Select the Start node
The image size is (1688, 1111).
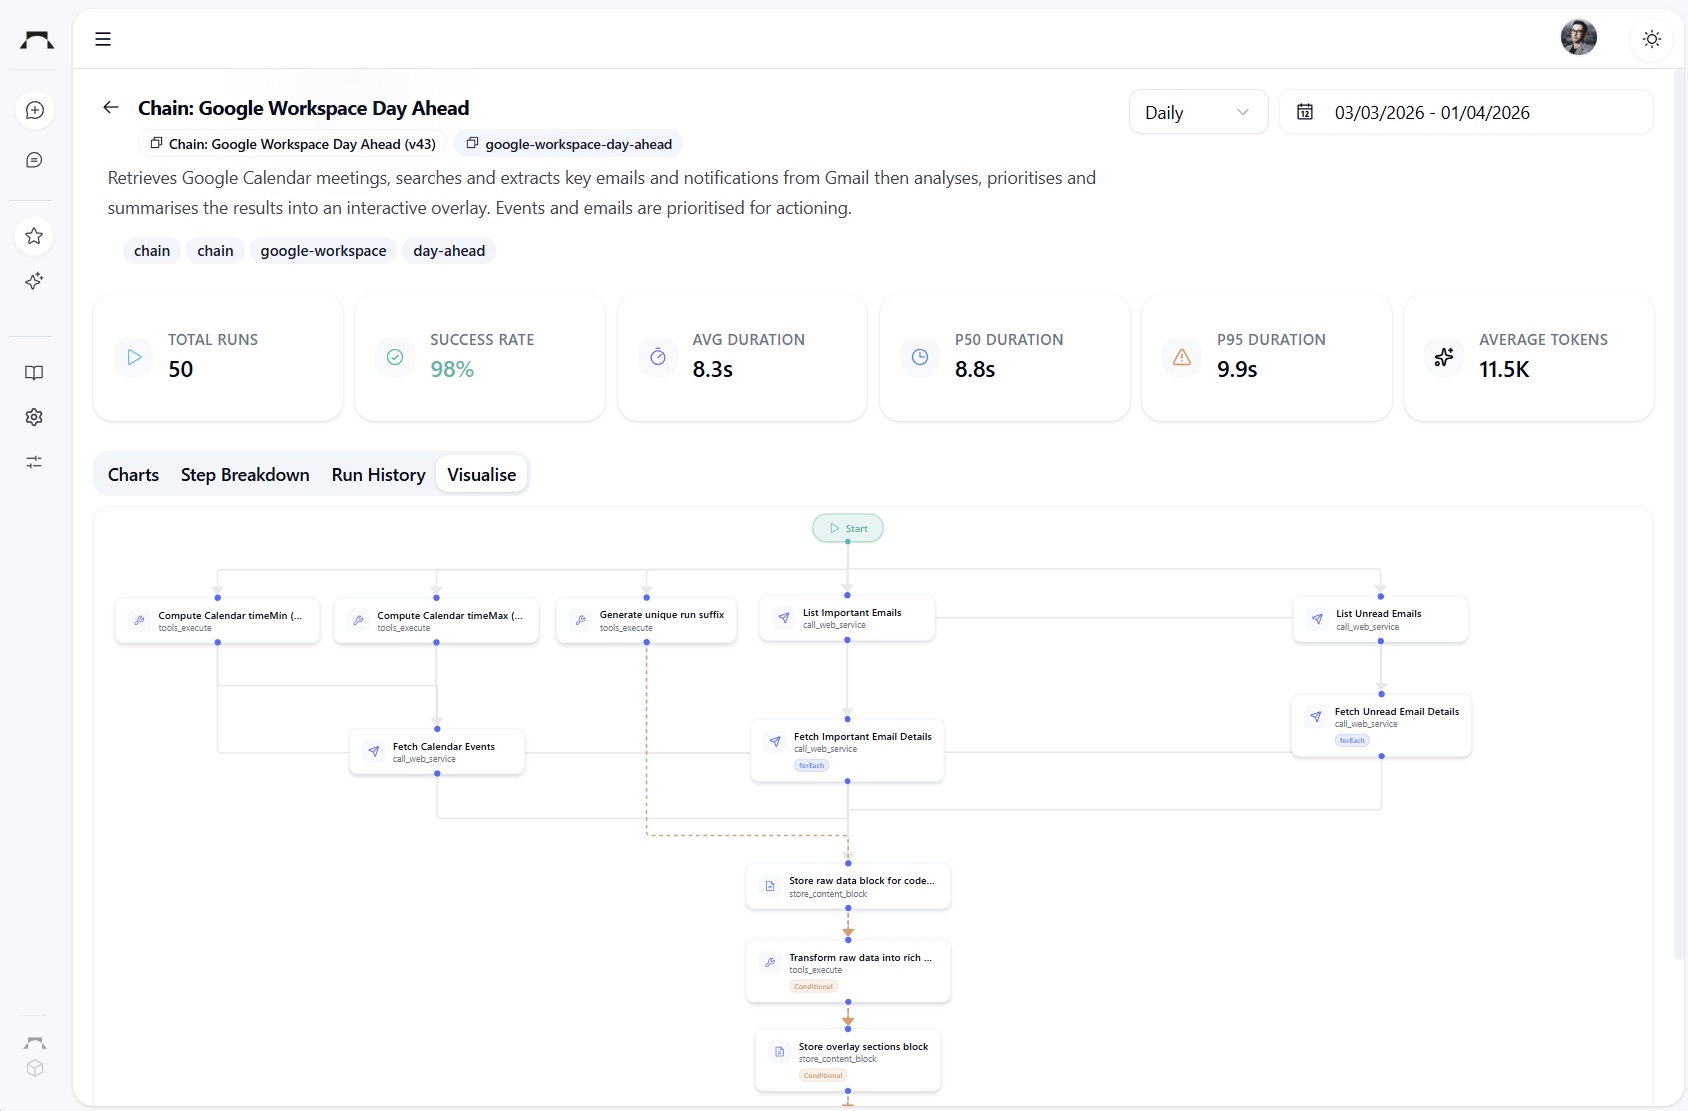coord(848,528)
